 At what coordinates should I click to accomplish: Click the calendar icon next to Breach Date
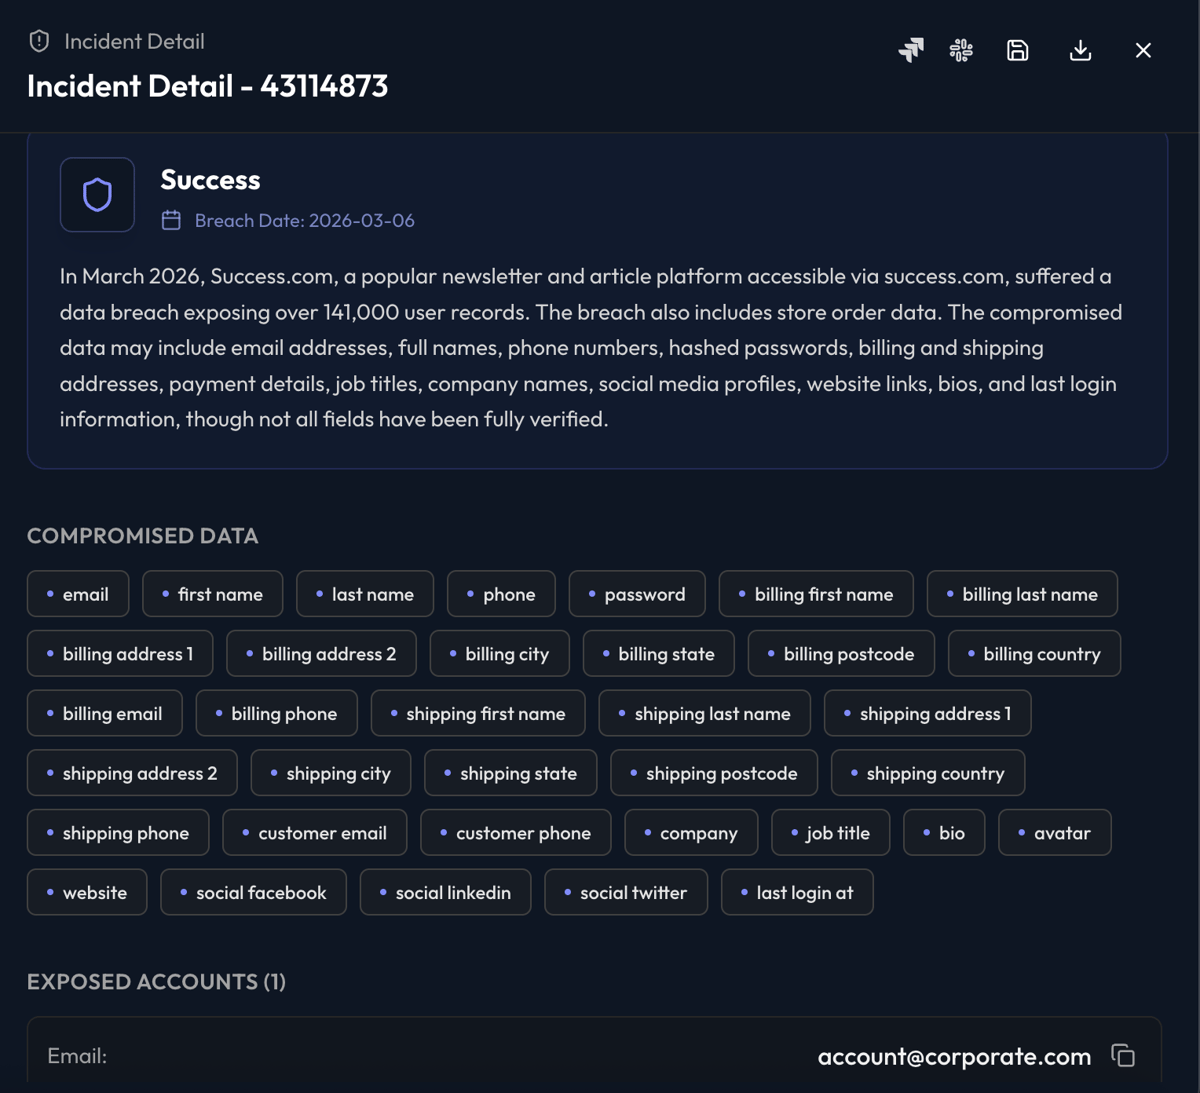click(x=170, y=220)
